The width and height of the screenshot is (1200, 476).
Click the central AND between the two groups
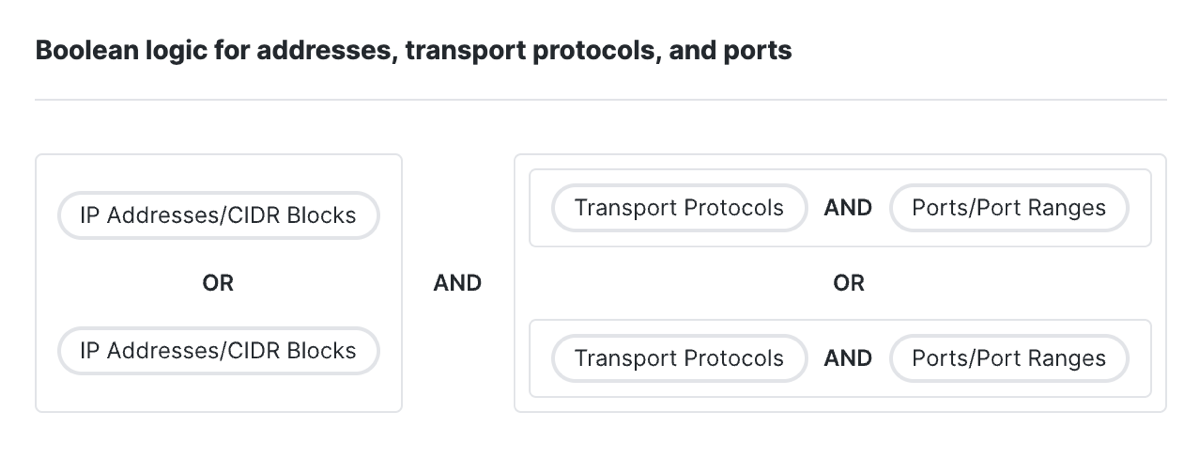click(x=457, y=283)
